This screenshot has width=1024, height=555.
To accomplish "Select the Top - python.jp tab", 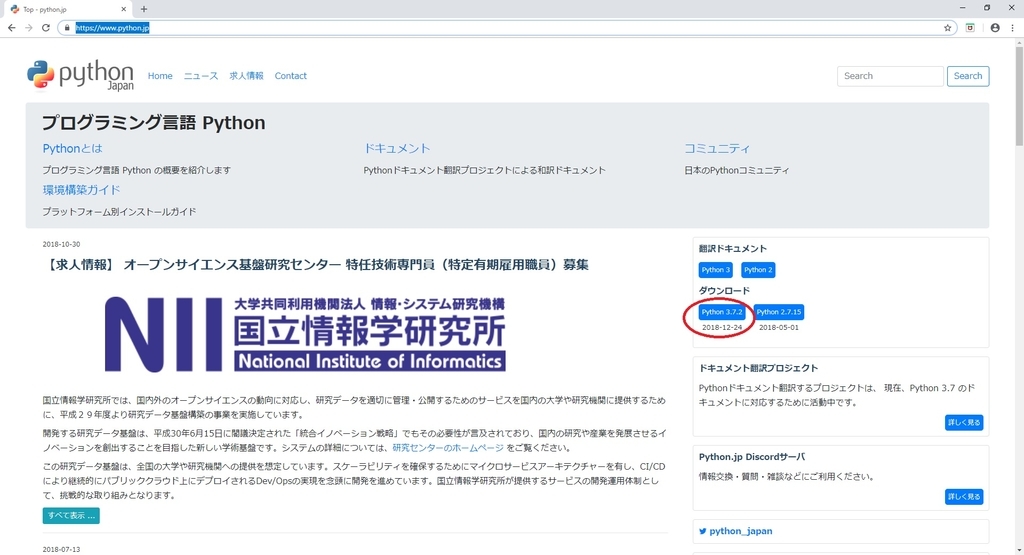I will [x=69, y=9].
